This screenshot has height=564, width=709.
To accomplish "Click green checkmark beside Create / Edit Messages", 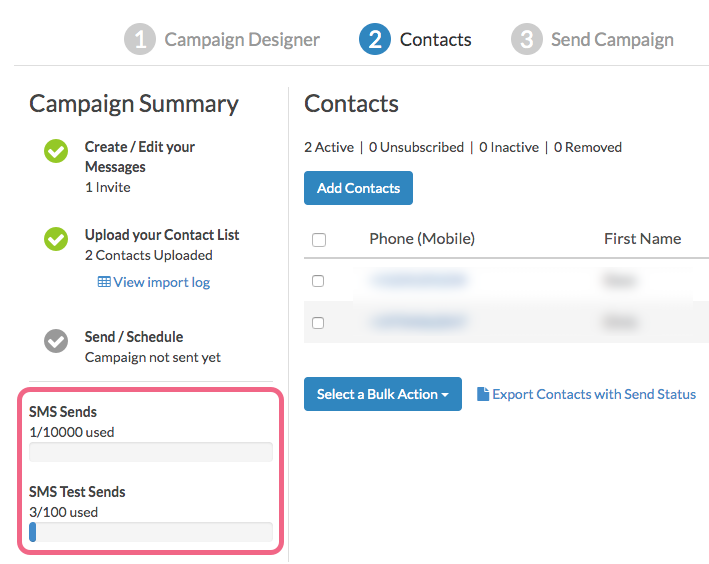I will point(56,152).
